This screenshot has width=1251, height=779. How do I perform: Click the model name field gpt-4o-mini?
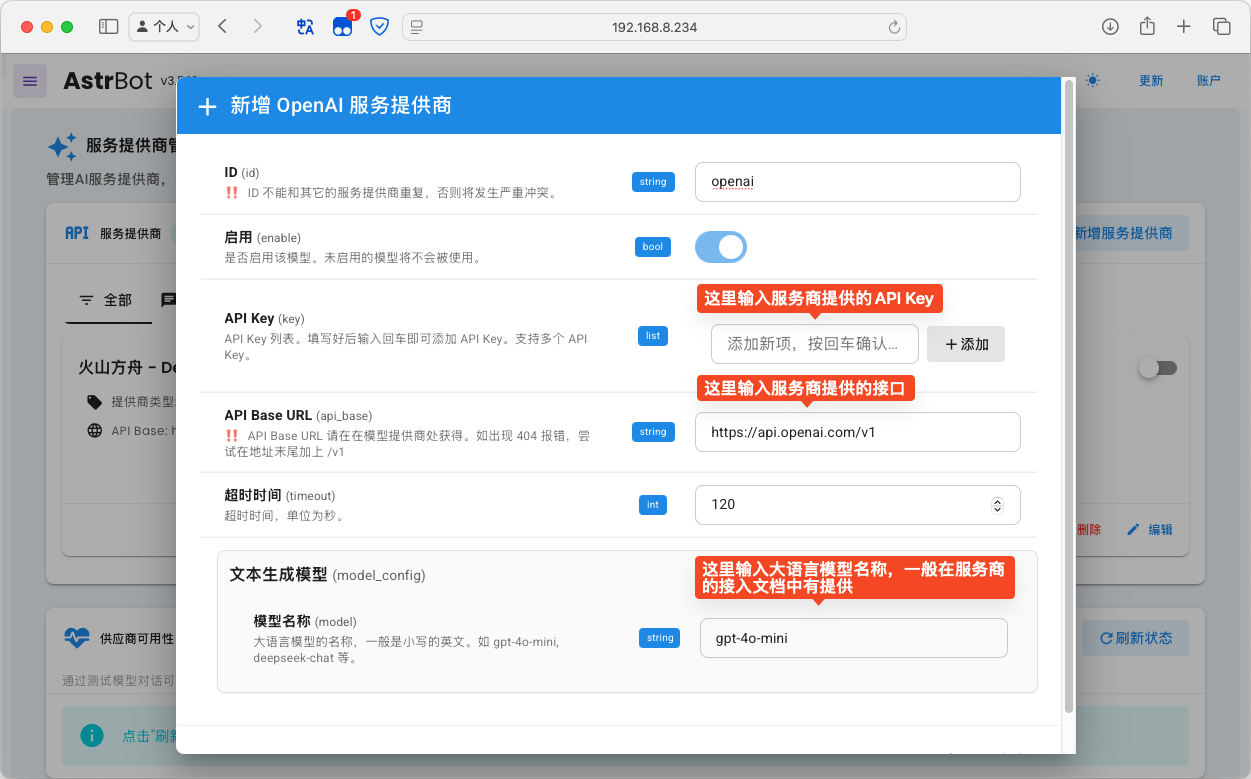853,638
